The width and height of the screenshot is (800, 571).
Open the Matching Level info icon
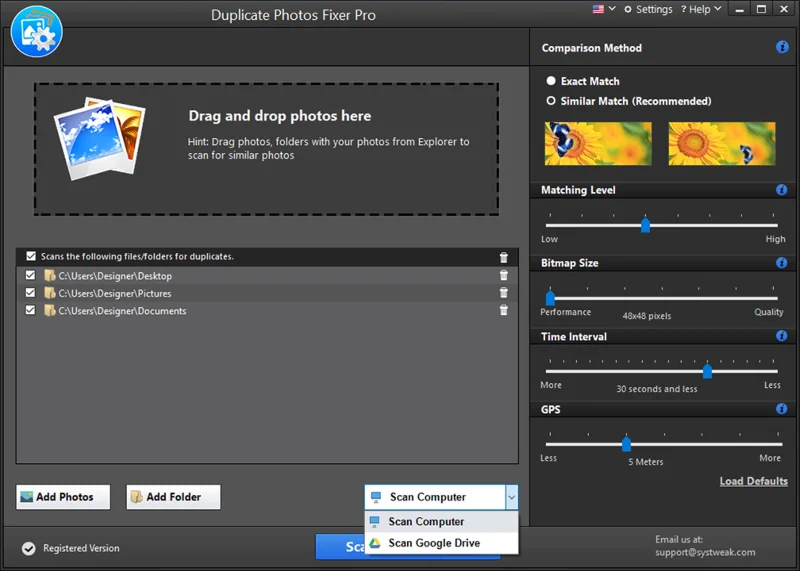coord(781,190)
